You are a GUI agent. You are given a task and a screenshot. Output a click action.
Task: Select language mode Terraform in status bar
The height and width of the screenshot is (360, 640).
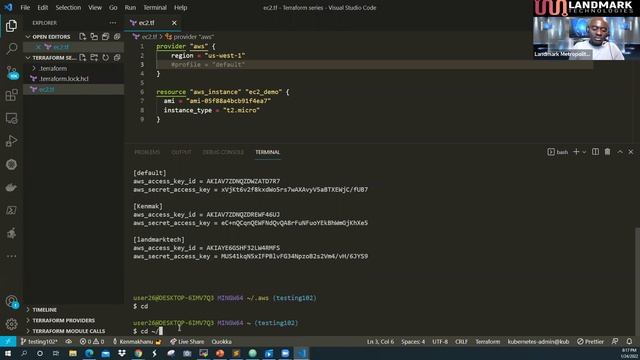[487, 342]
